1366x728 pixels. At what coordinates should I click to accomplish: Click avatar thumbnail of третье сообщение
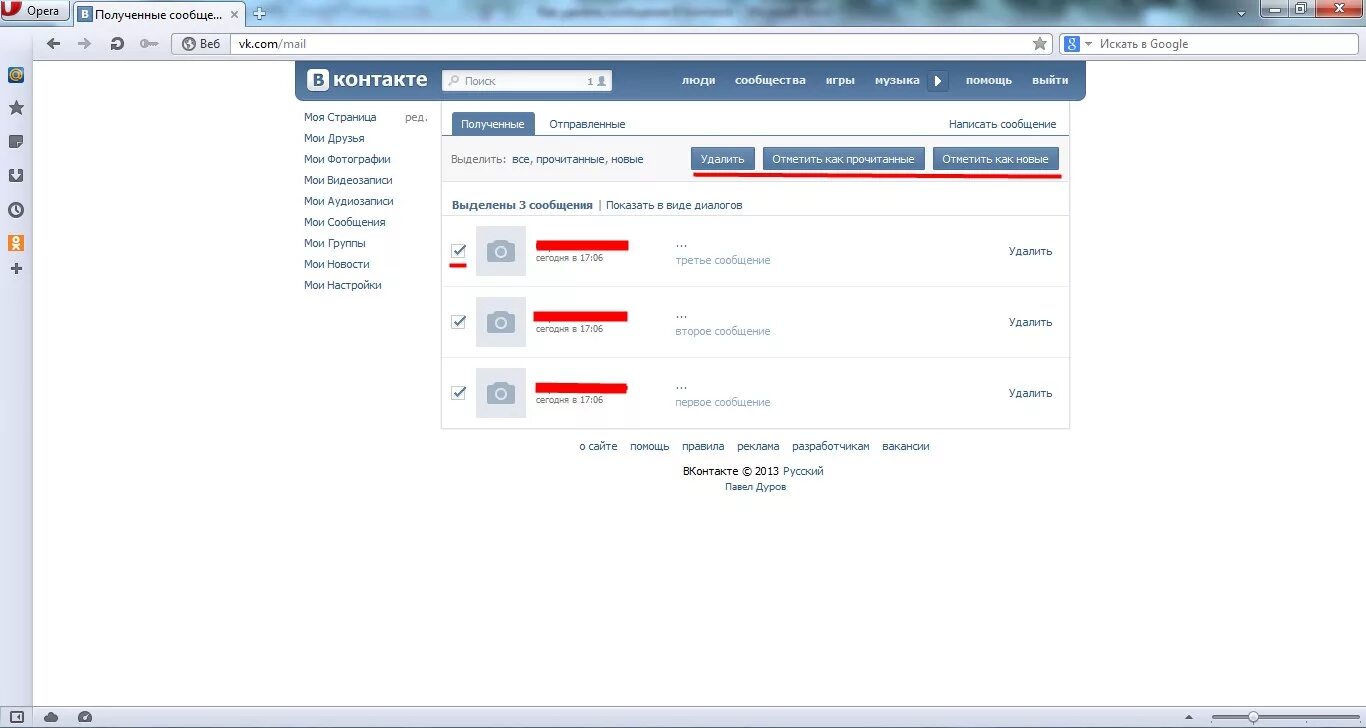pos(501,251)
